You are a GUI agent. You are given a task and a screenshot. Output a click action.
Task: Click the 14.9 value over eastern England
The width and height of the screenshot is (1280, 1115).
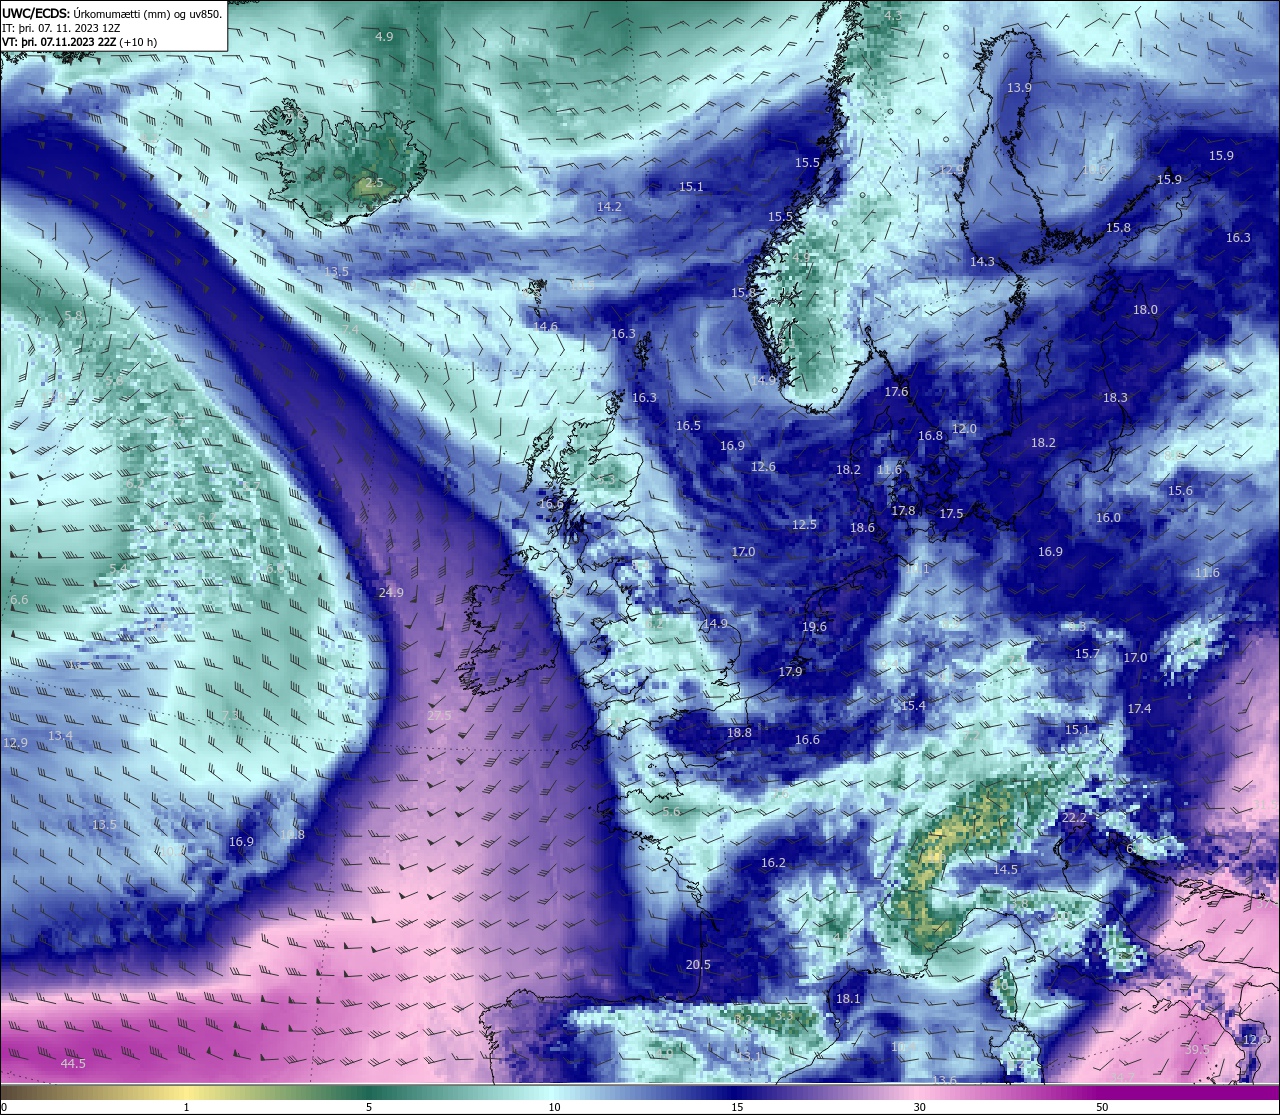(x=715, y=624)
